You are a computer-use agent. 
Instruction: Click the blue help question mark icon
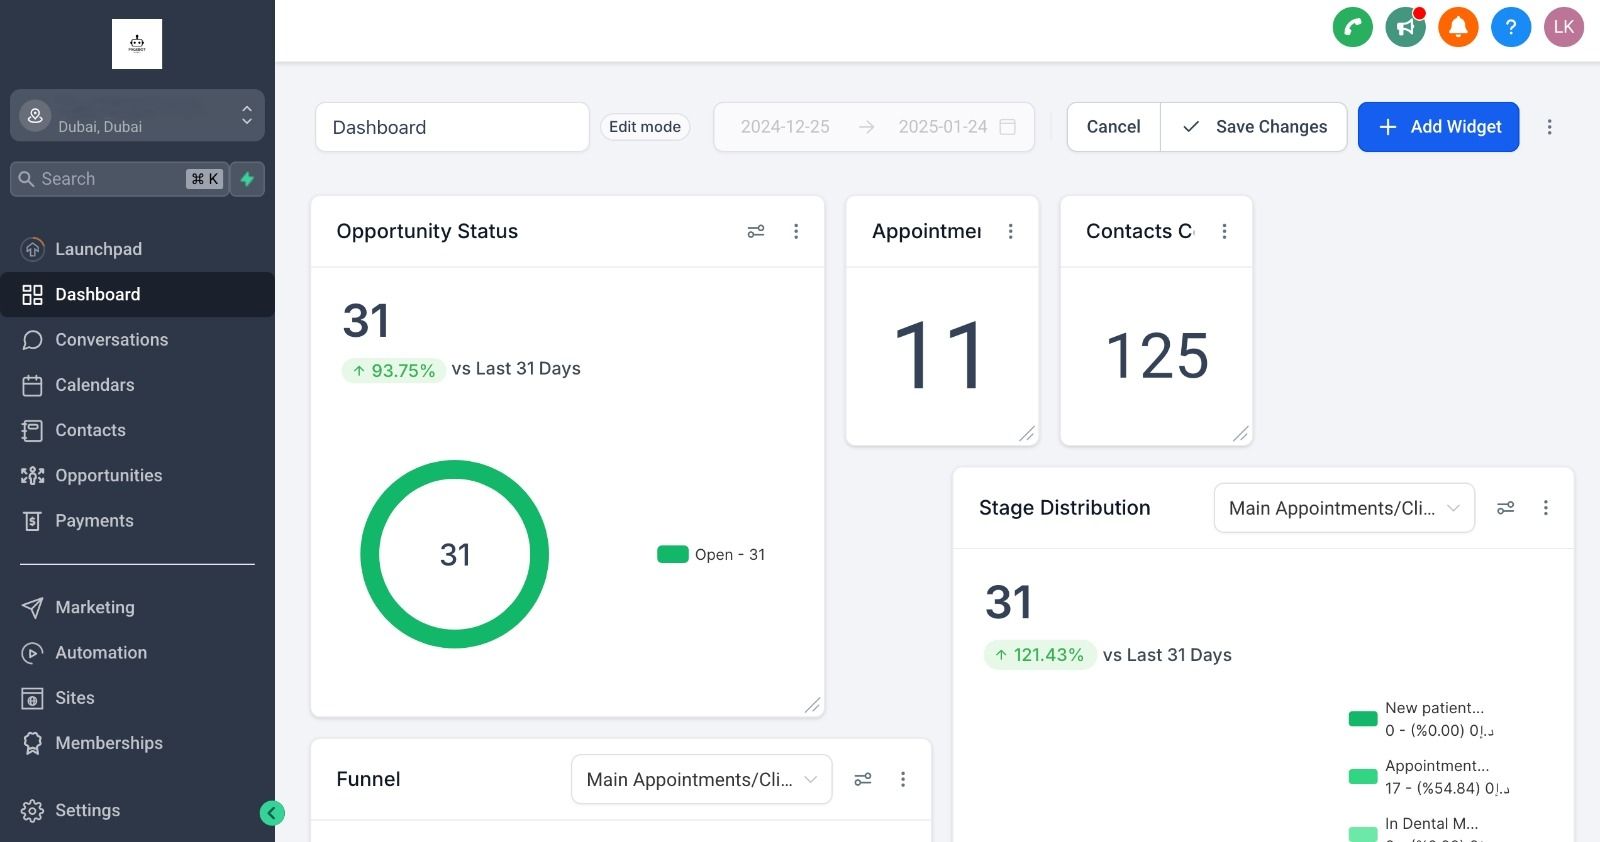pyautogui.click(x=1511, y=27)
